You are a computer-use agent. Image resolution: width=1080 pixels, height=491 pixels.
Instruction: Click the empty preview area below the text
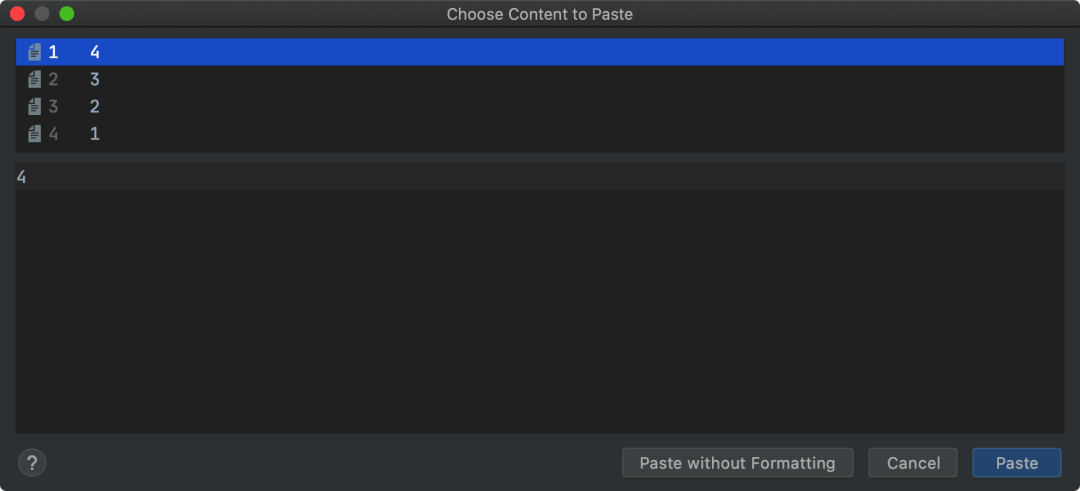tap(540, 310)
